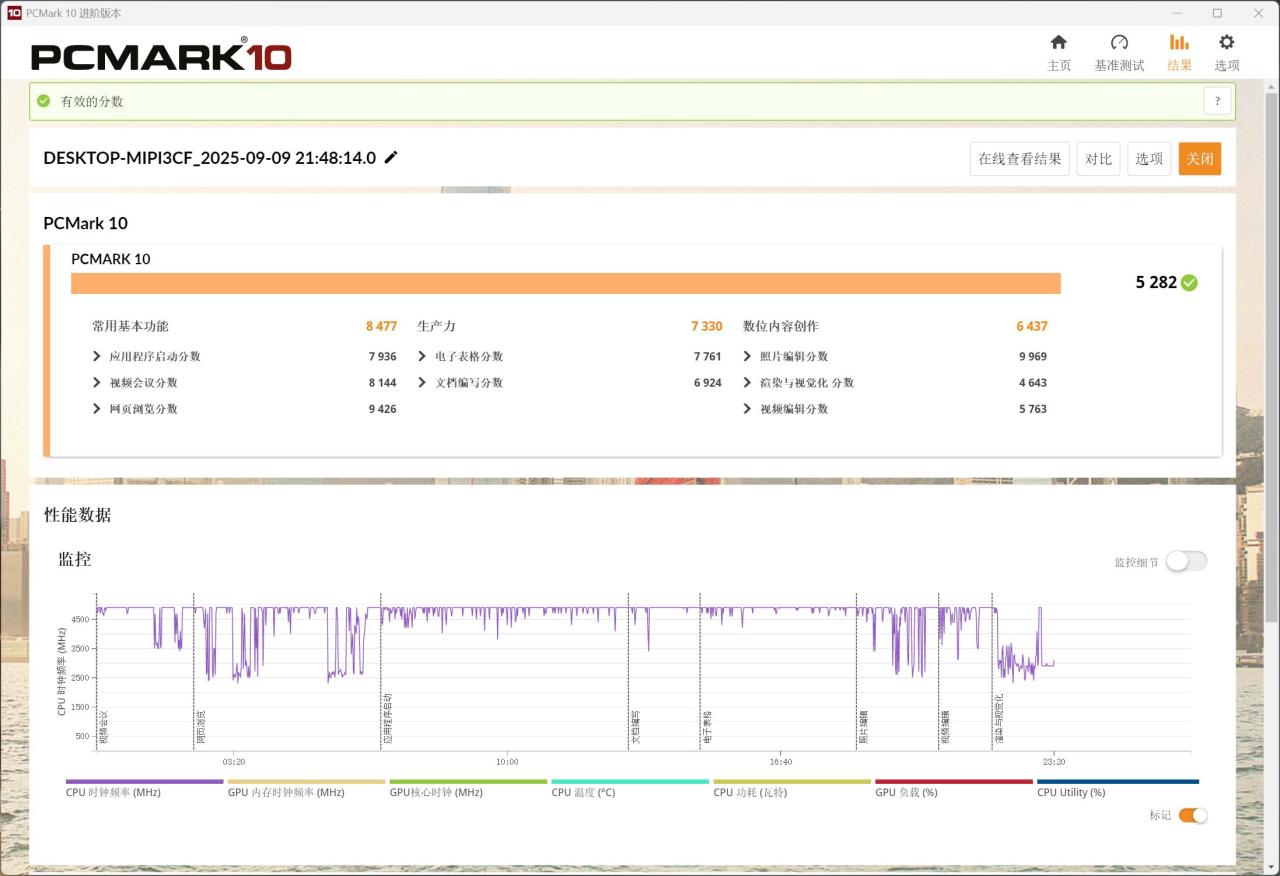The width and height of the screenshot is (1280, 876).
Task: Click the 数位内容创作 group label
Action: click(x=780, y=326)
